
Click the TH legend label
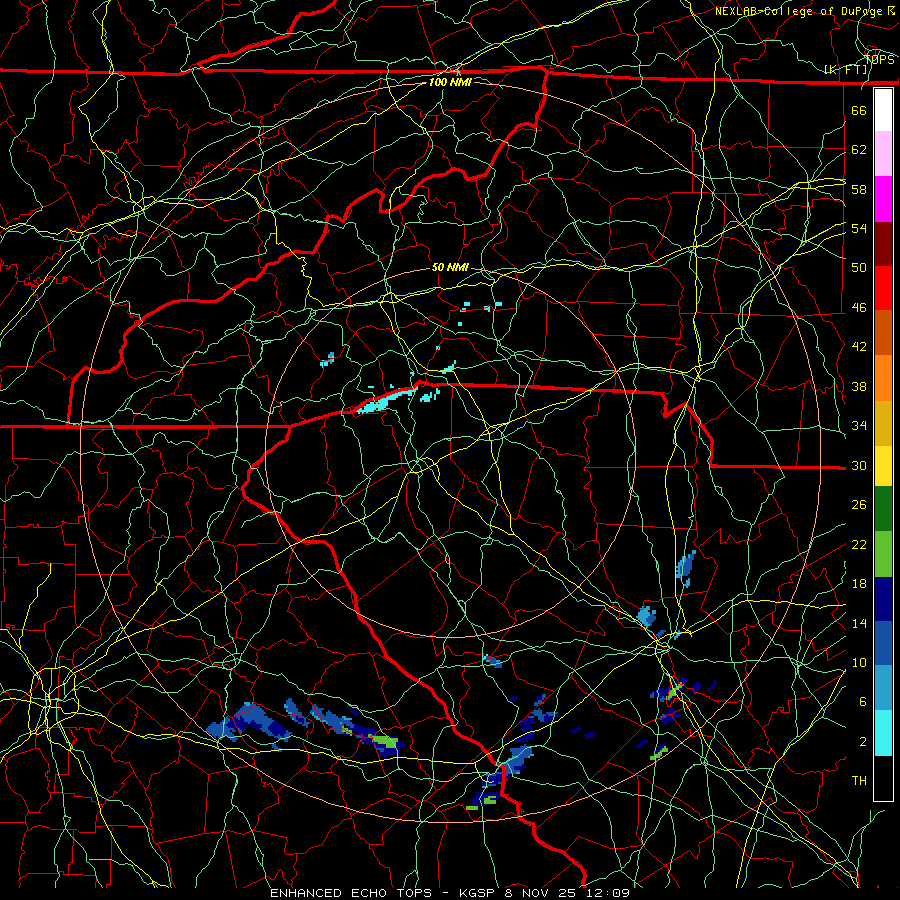point(859,781)
